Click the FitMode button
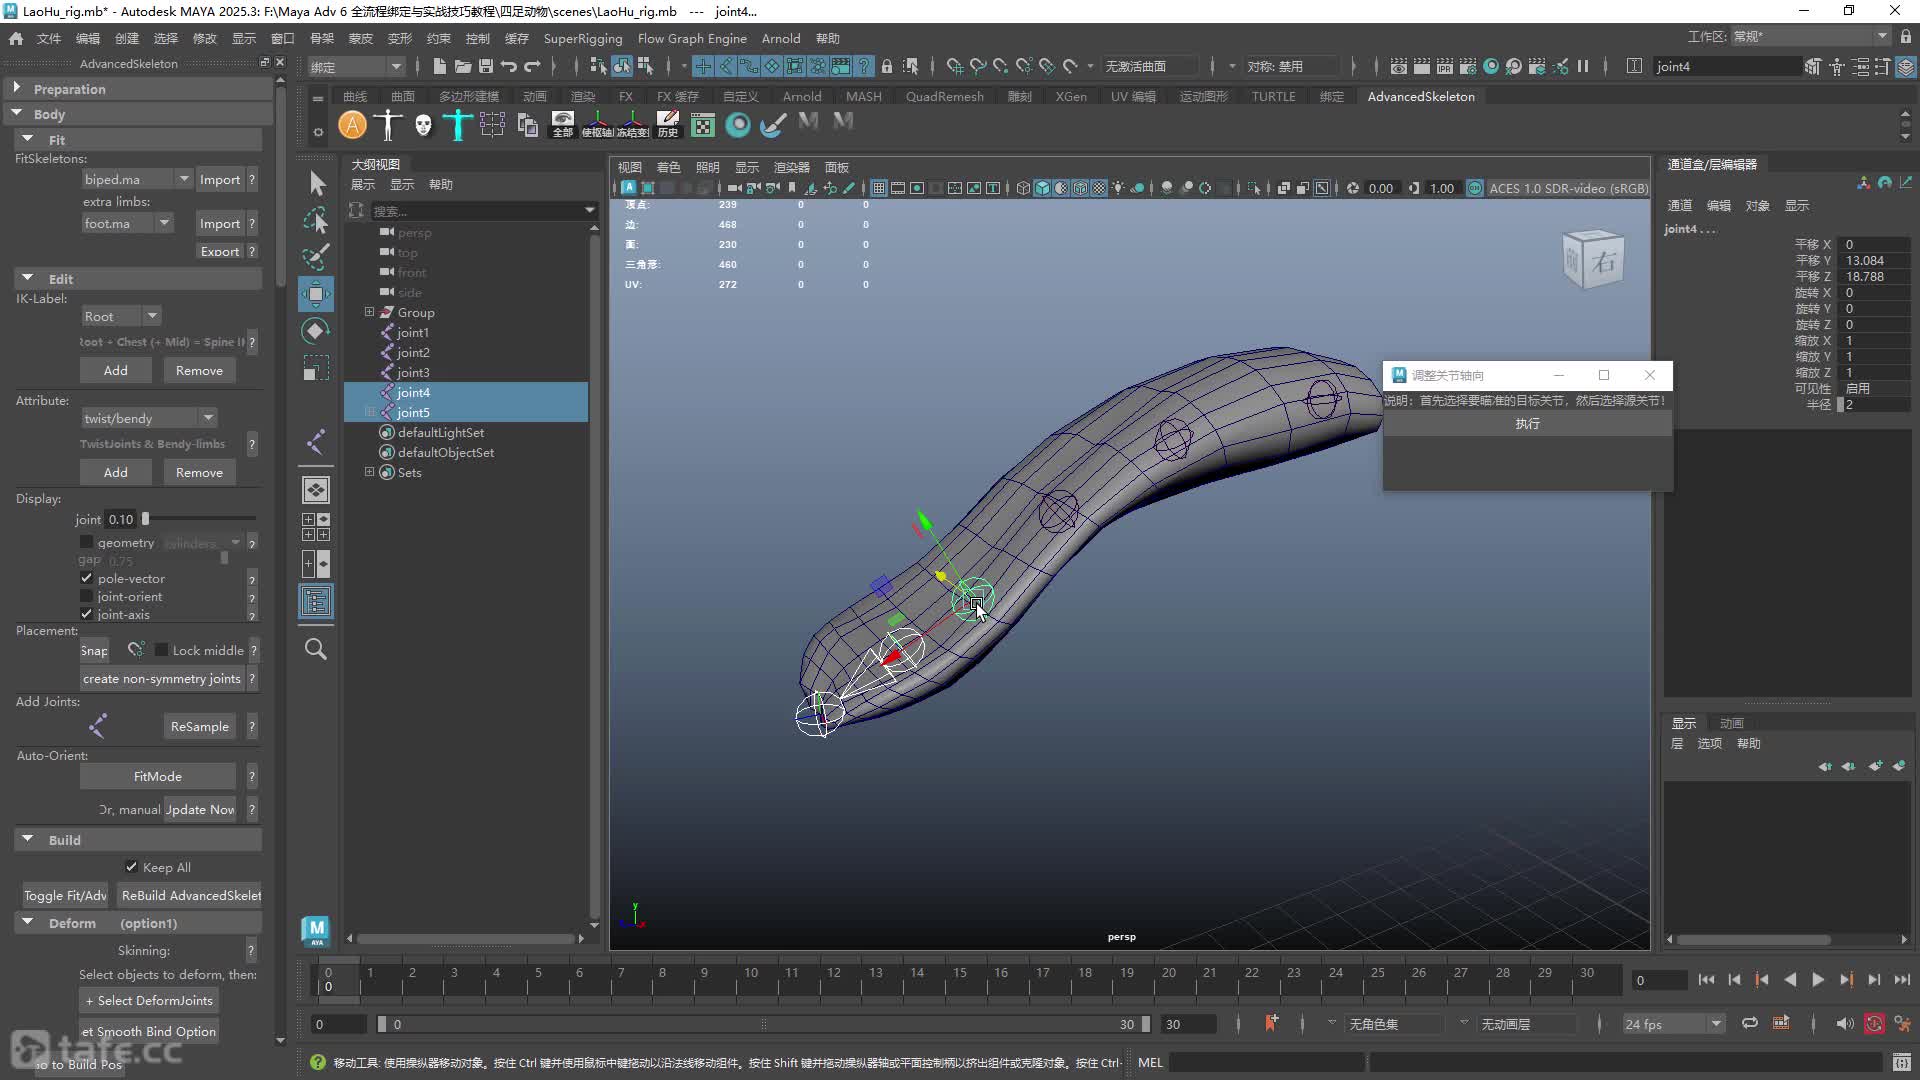 (158, 776)
